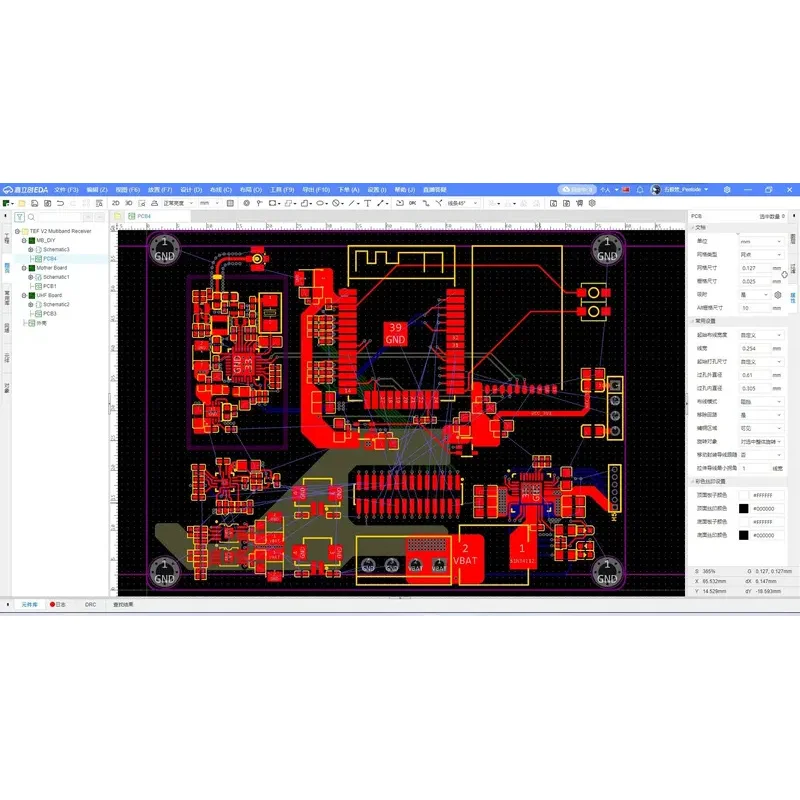Click the search magnifier in the project panel
This screenshot has height=800, width=800.
click(31, 217)
